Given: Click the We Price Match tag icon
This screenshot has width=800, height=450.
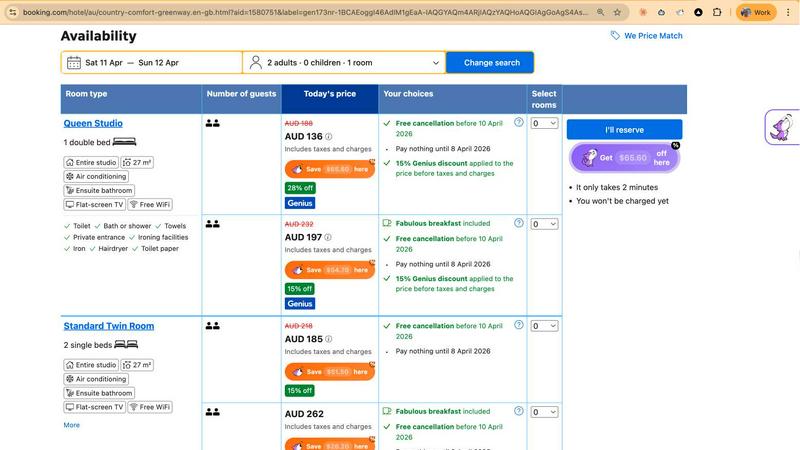Looking at the screenshot, I should pos(615,36).
